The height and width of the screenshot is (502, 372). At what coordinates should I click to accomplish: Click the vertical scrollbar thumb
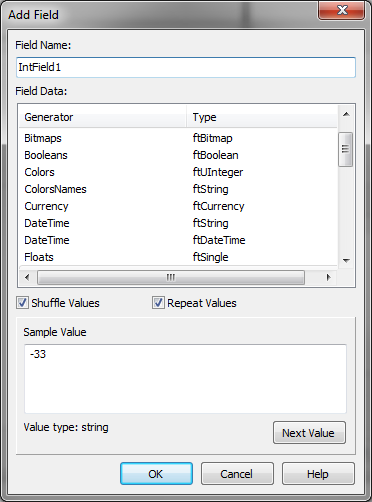tap(346, 149)
